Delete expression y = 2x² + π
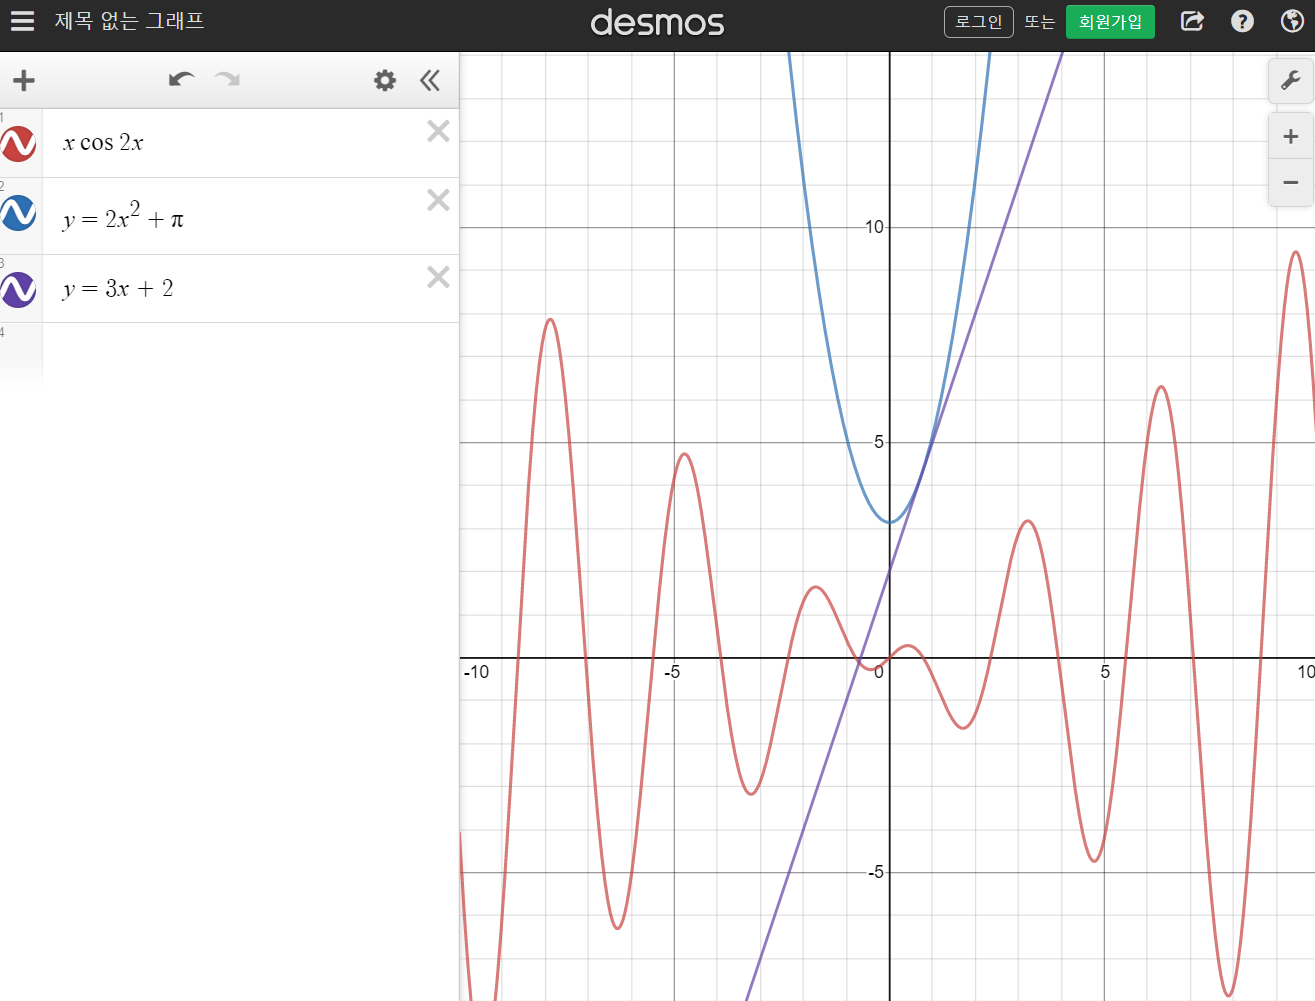This screenshot has height=1001, width=1315. pos(438,200)
